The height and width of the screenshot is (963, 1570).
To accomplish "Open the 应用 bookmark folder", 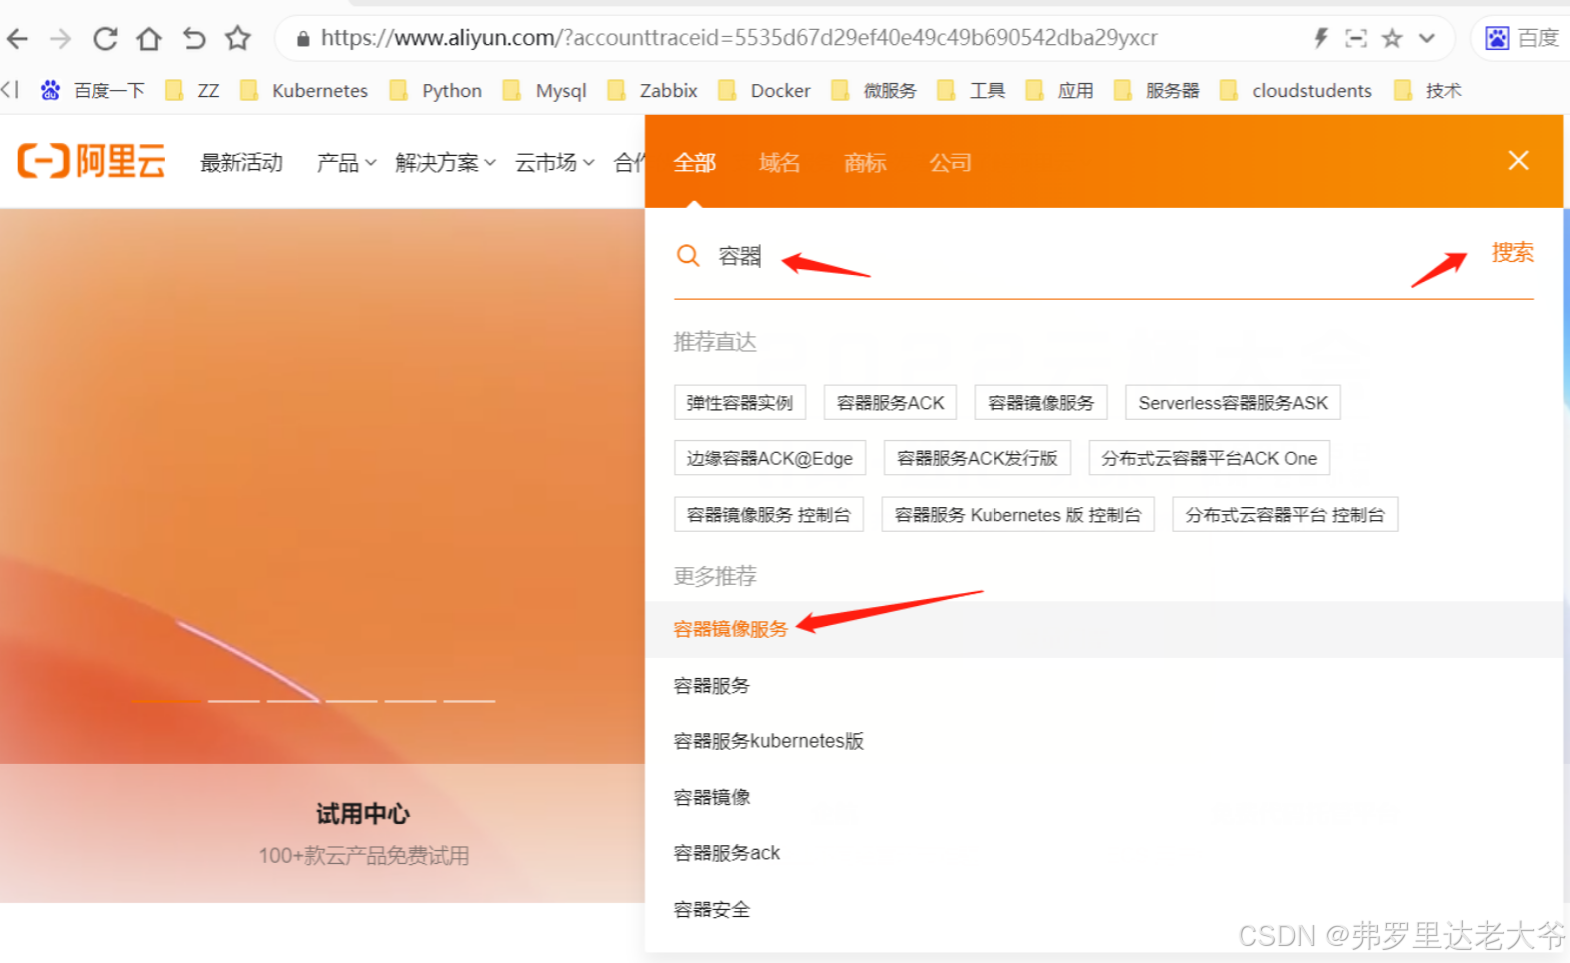I will point(1059,91).
